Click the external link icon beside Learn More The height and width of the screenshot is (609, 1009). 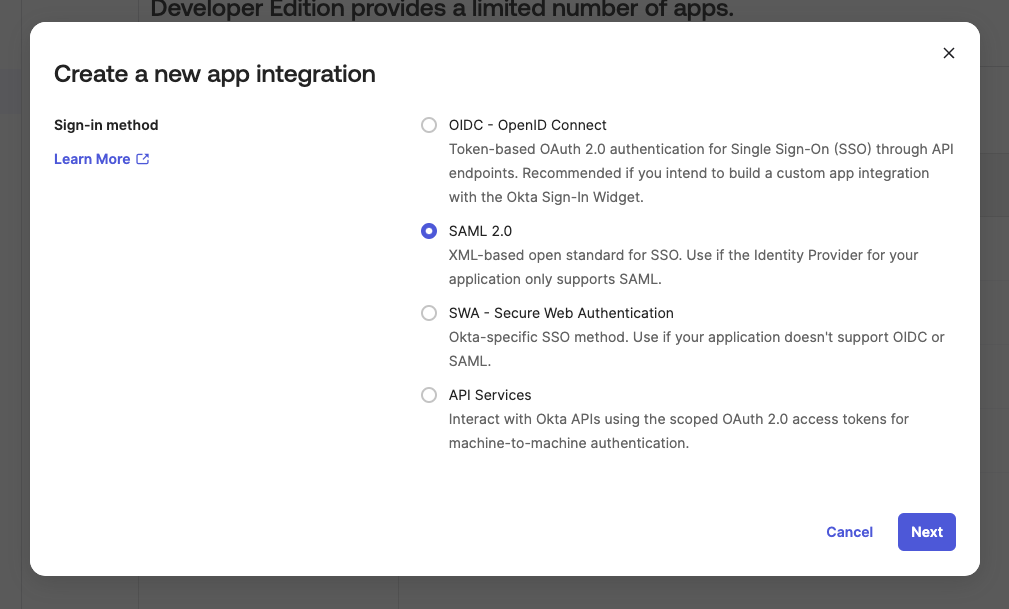143,159
